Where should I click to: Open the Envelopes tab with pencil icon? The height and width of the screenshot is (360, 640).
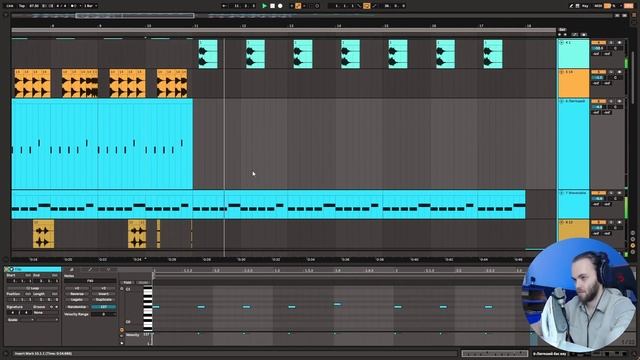pyautogui.click(x=90, y=269)
